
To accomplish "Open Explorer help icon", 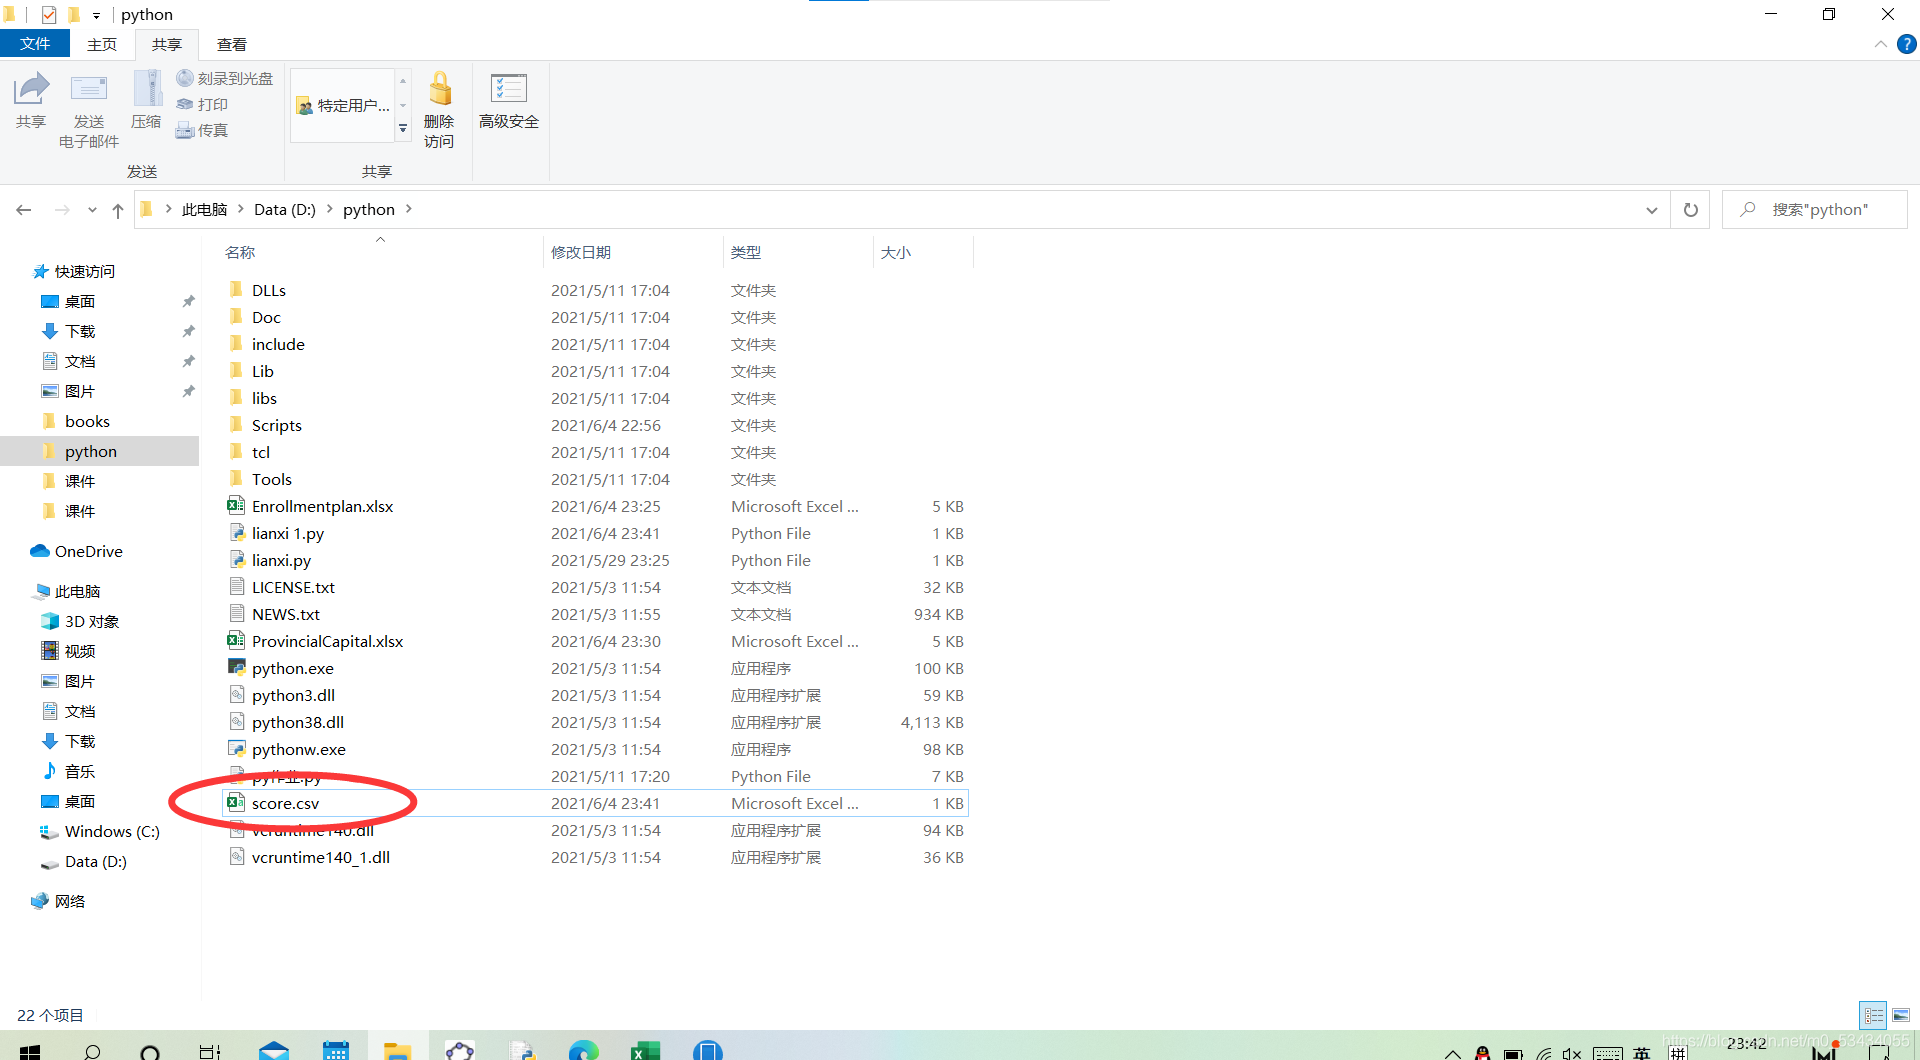I will [1907, 44].
